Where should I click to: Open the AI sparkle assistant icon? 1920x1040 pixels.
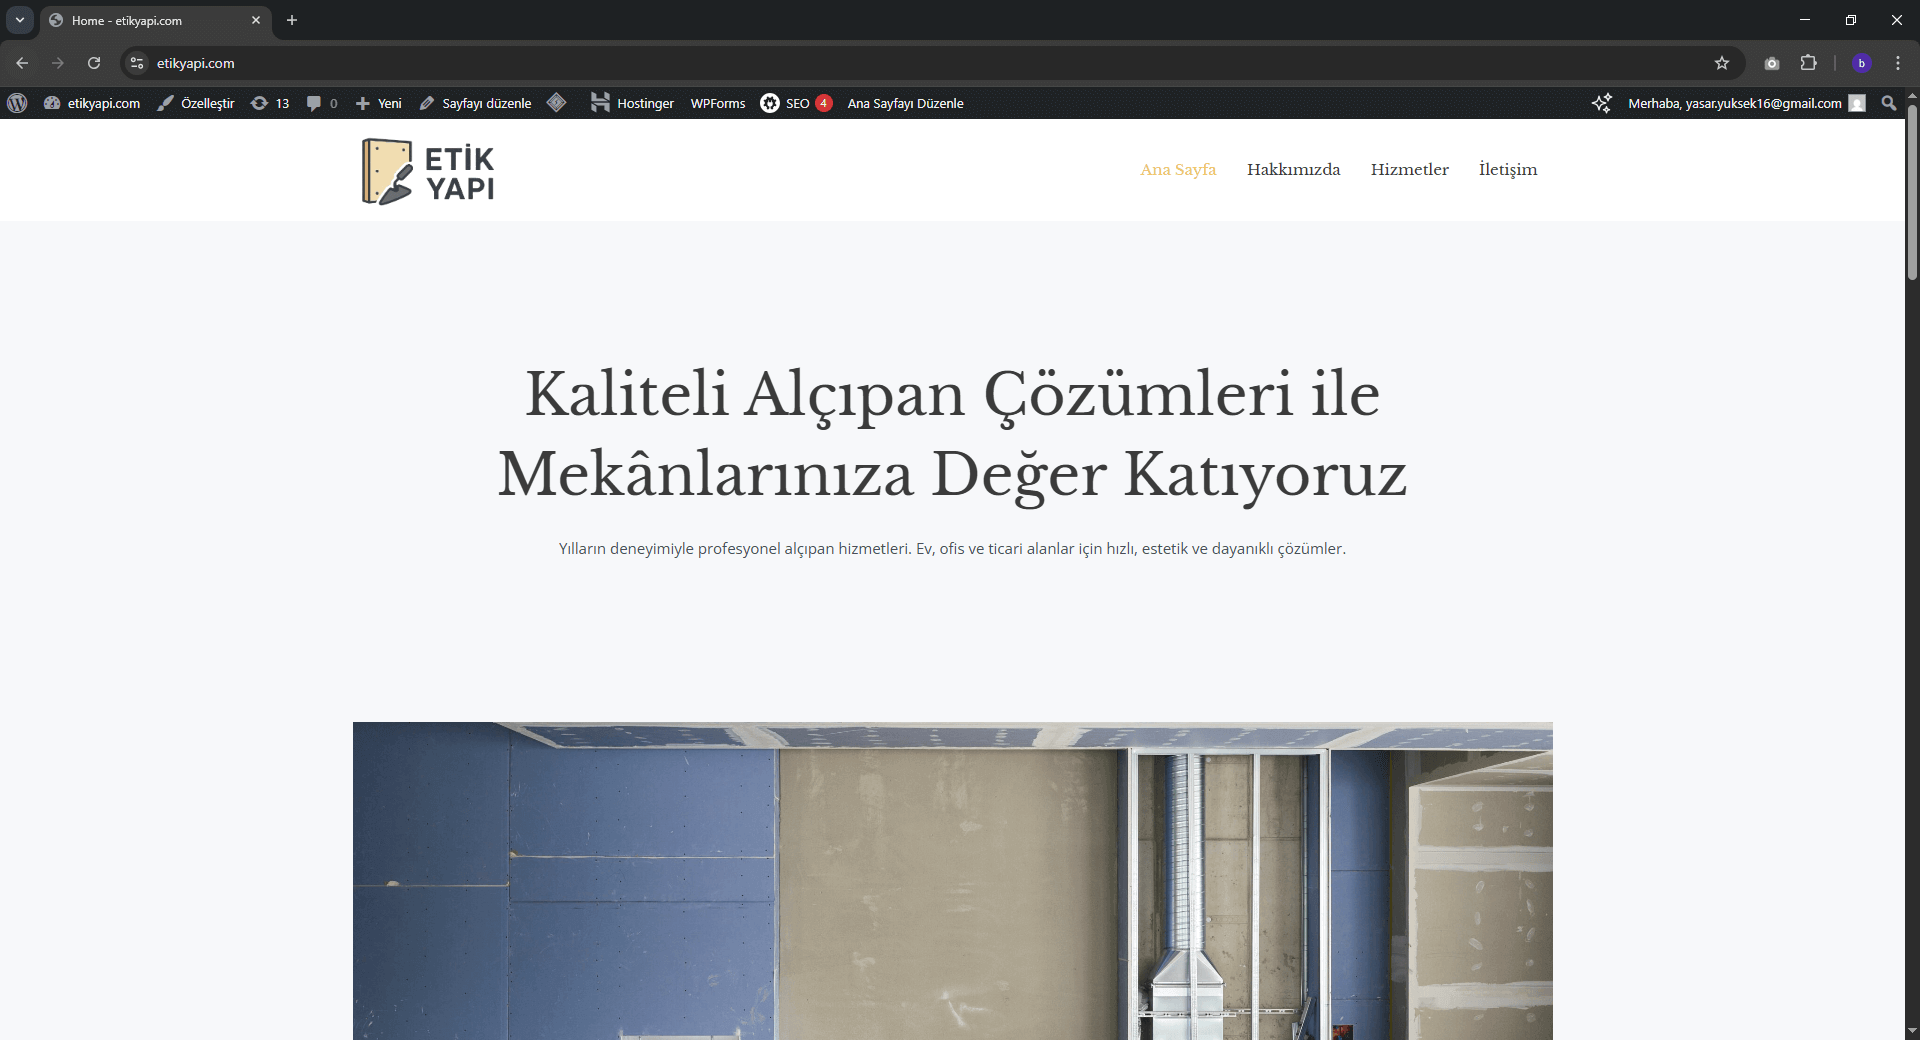(1602, 103)
